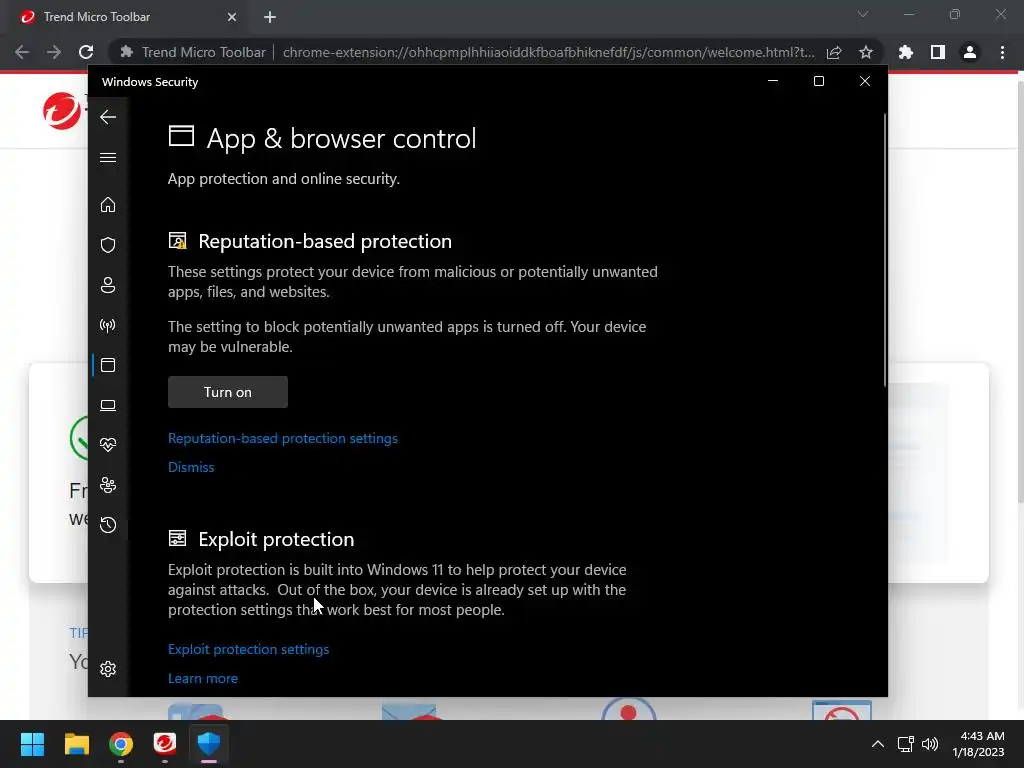1024x768 pixels.
Task: Open Device performance & health heart icon
Action: [x=108, y=445]
